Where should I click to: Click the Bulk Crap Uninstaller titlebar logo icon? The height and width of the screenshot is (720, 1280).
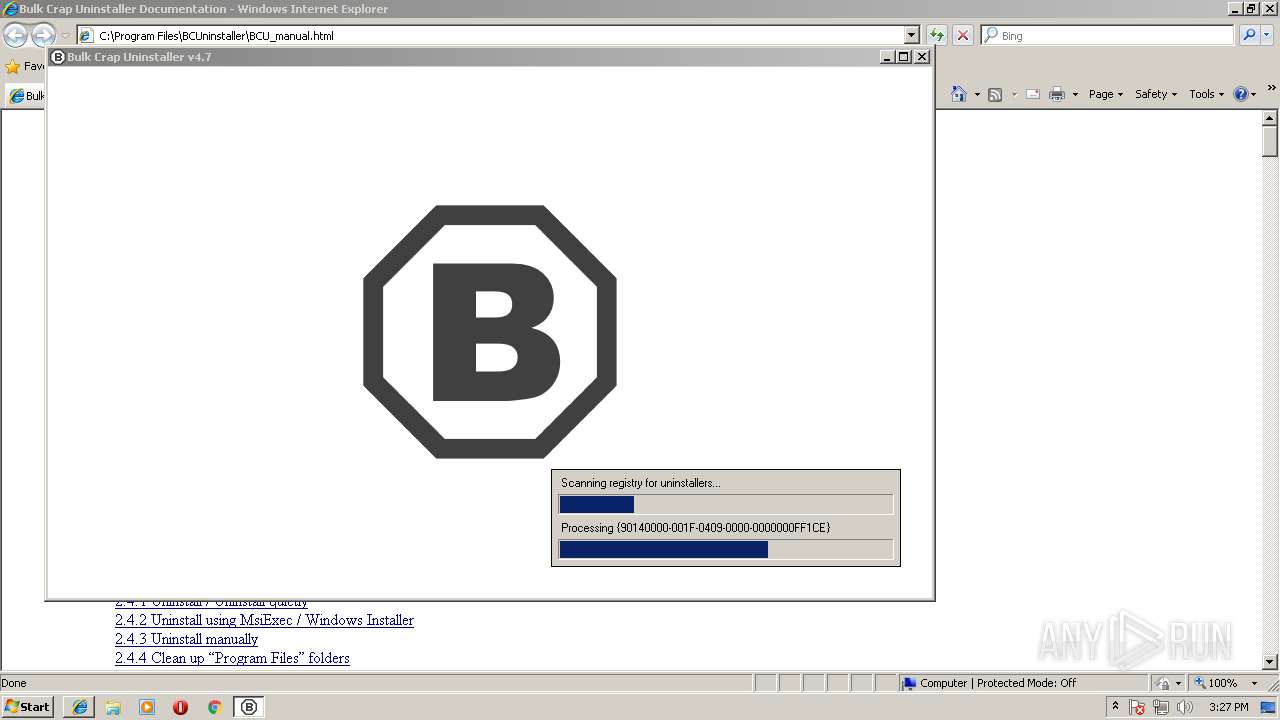tap(58, 57)
